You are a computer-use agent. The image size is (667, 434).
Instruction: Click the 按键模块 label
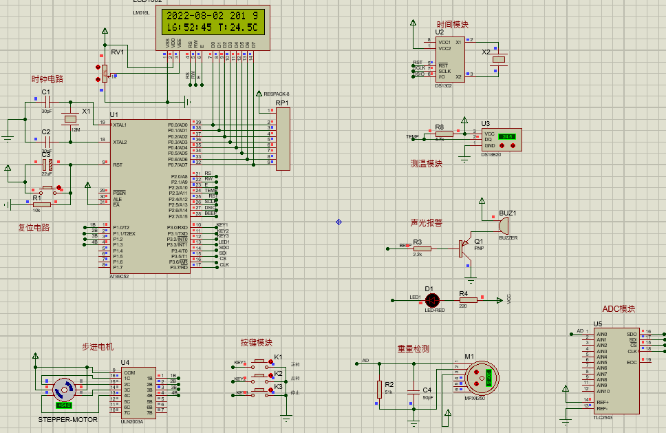[256, 342]
